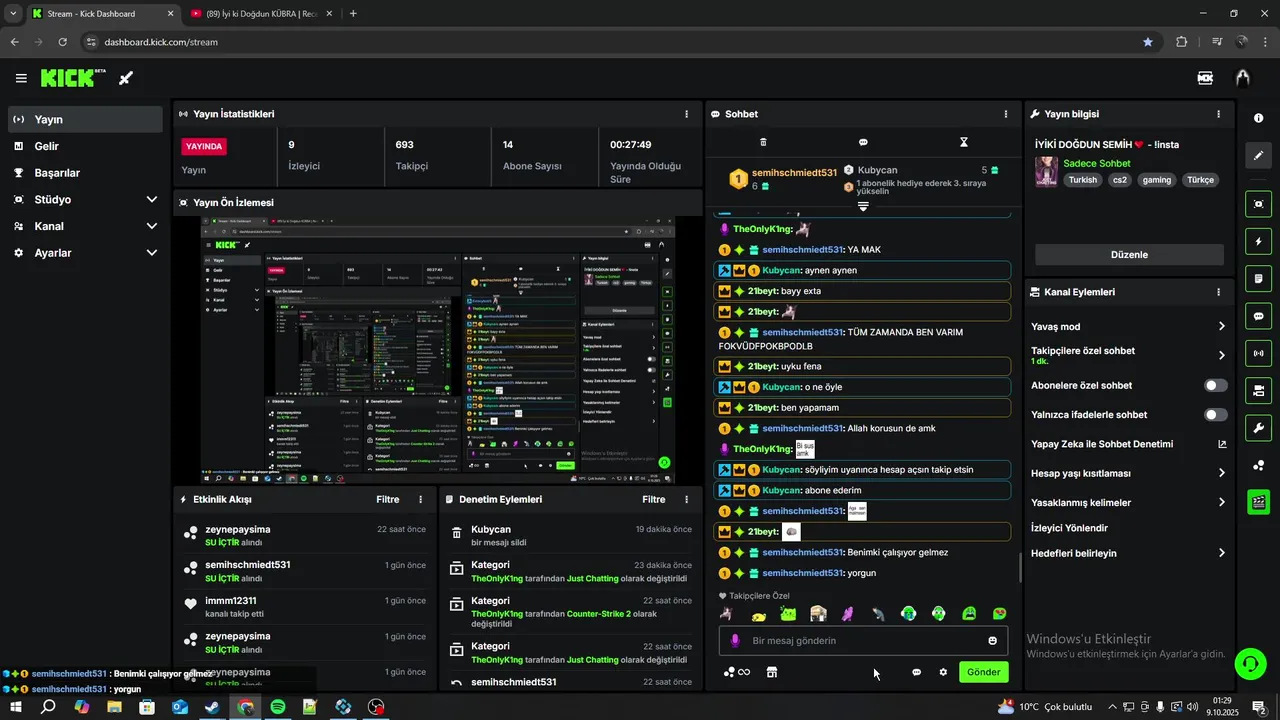Open the emoji picker in message box
Screen dimensions: 1280x720
pyautogui.click(x=992, y=641)
